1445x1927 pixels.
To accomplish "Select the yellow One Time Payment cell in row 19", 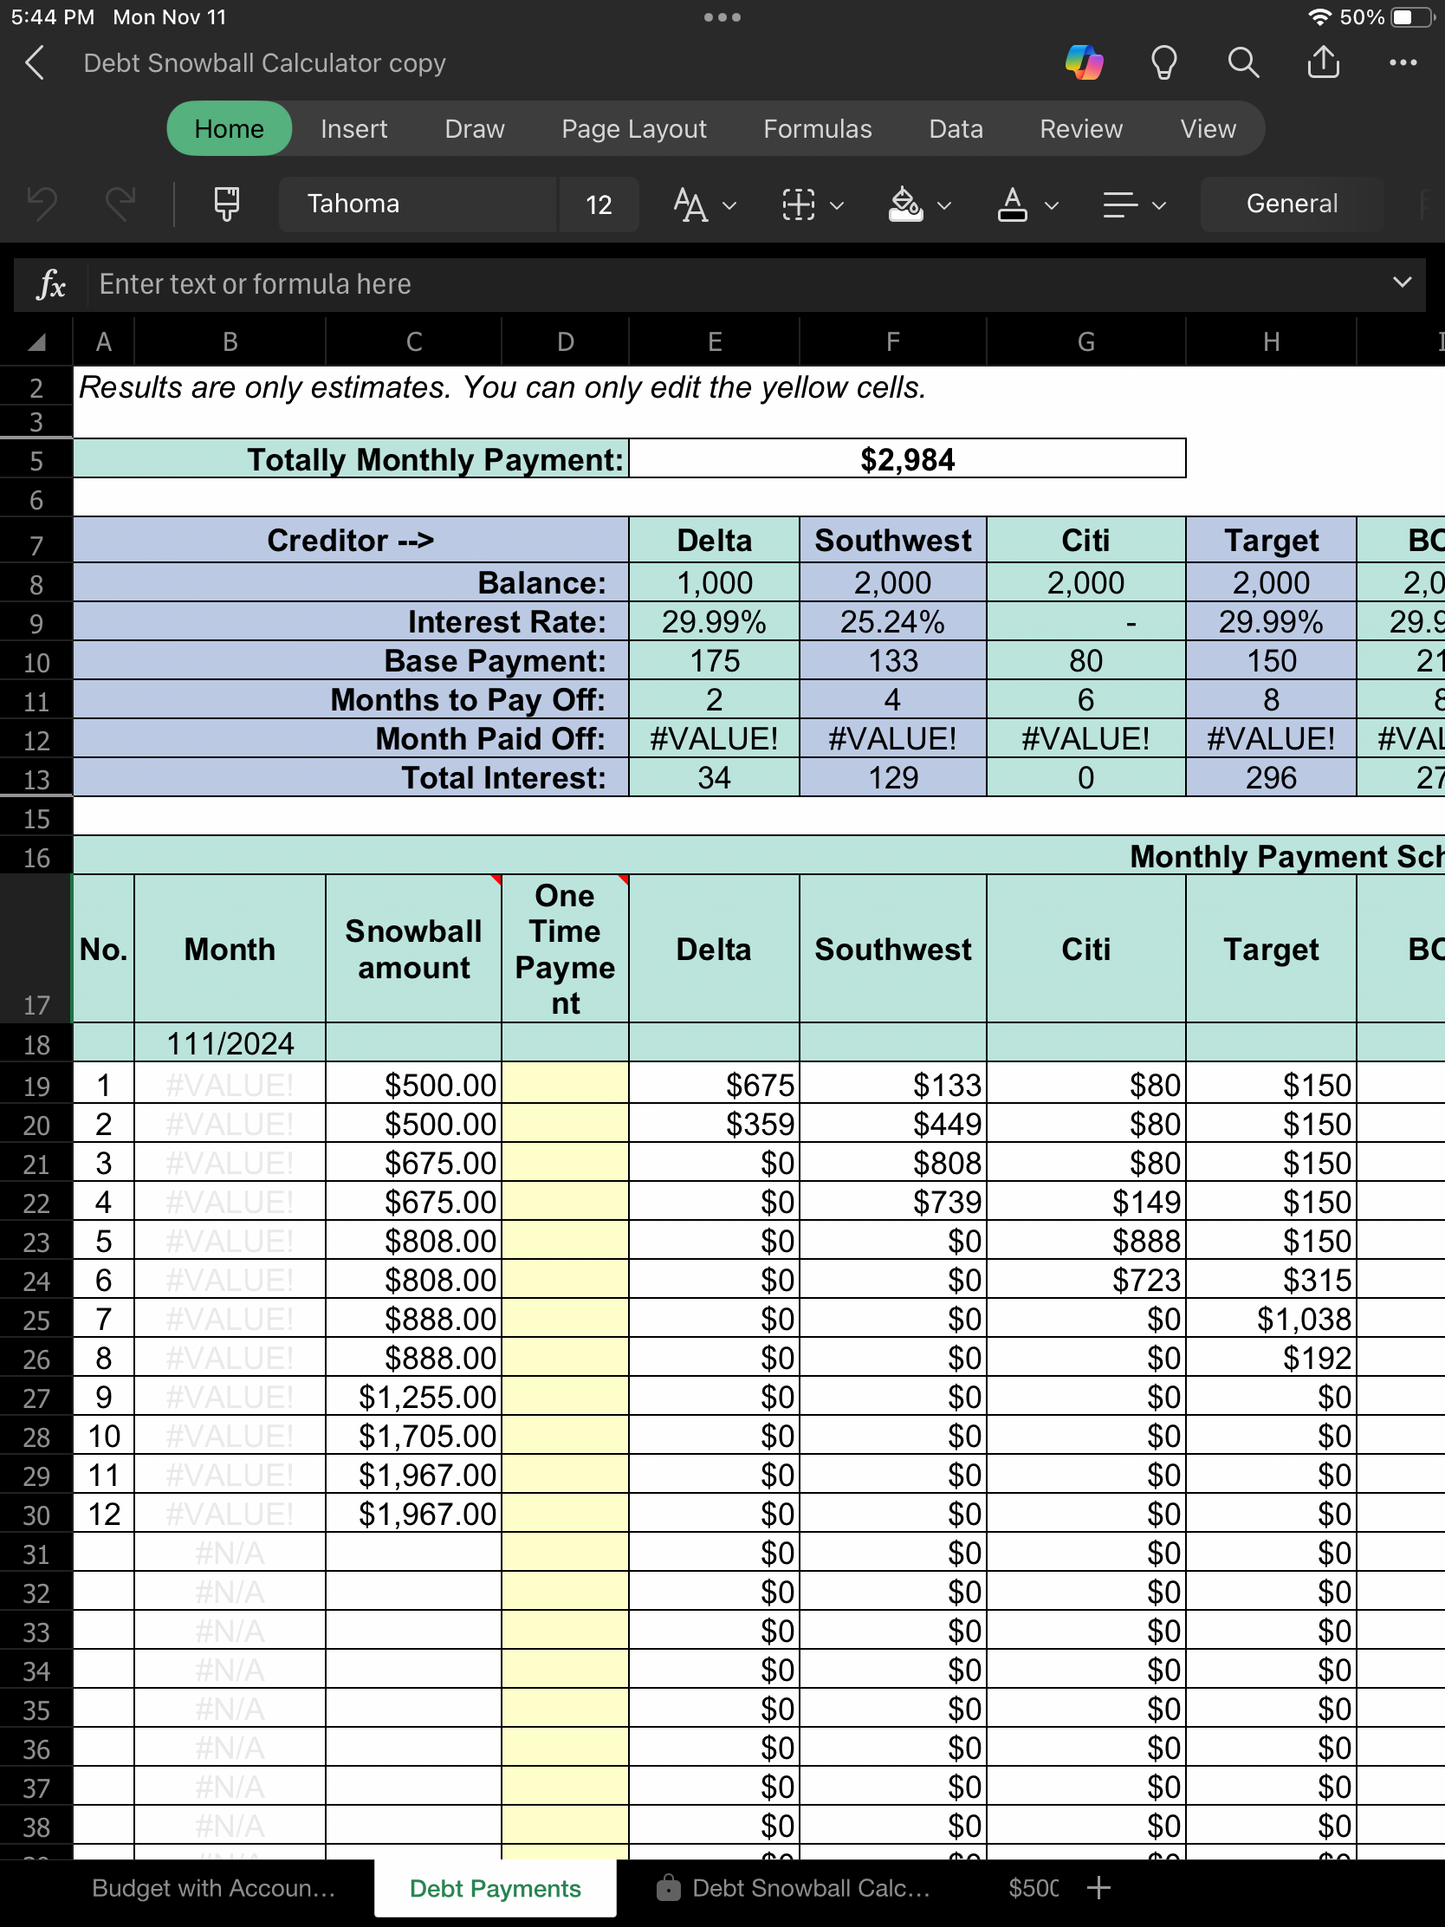I will 565,1084.
